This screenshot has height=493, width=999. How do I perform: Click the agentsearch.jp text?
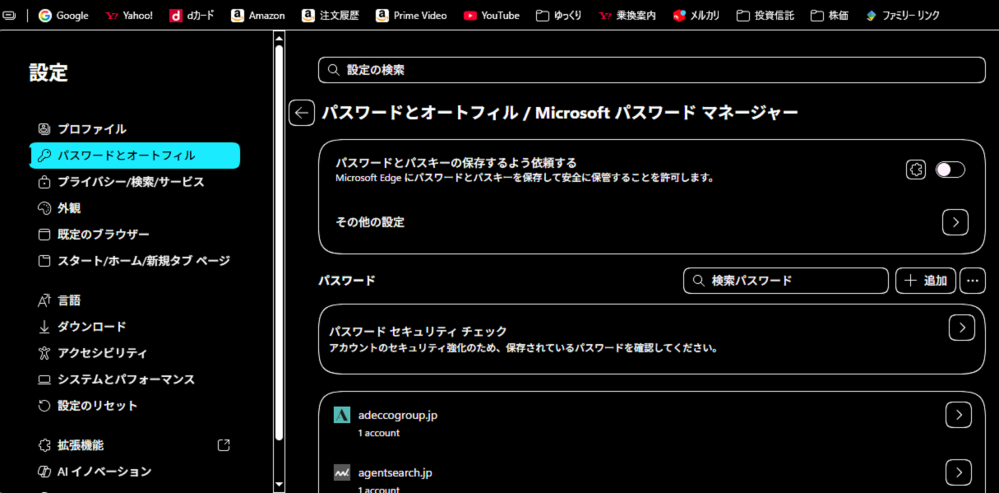(x=396, y=473)
